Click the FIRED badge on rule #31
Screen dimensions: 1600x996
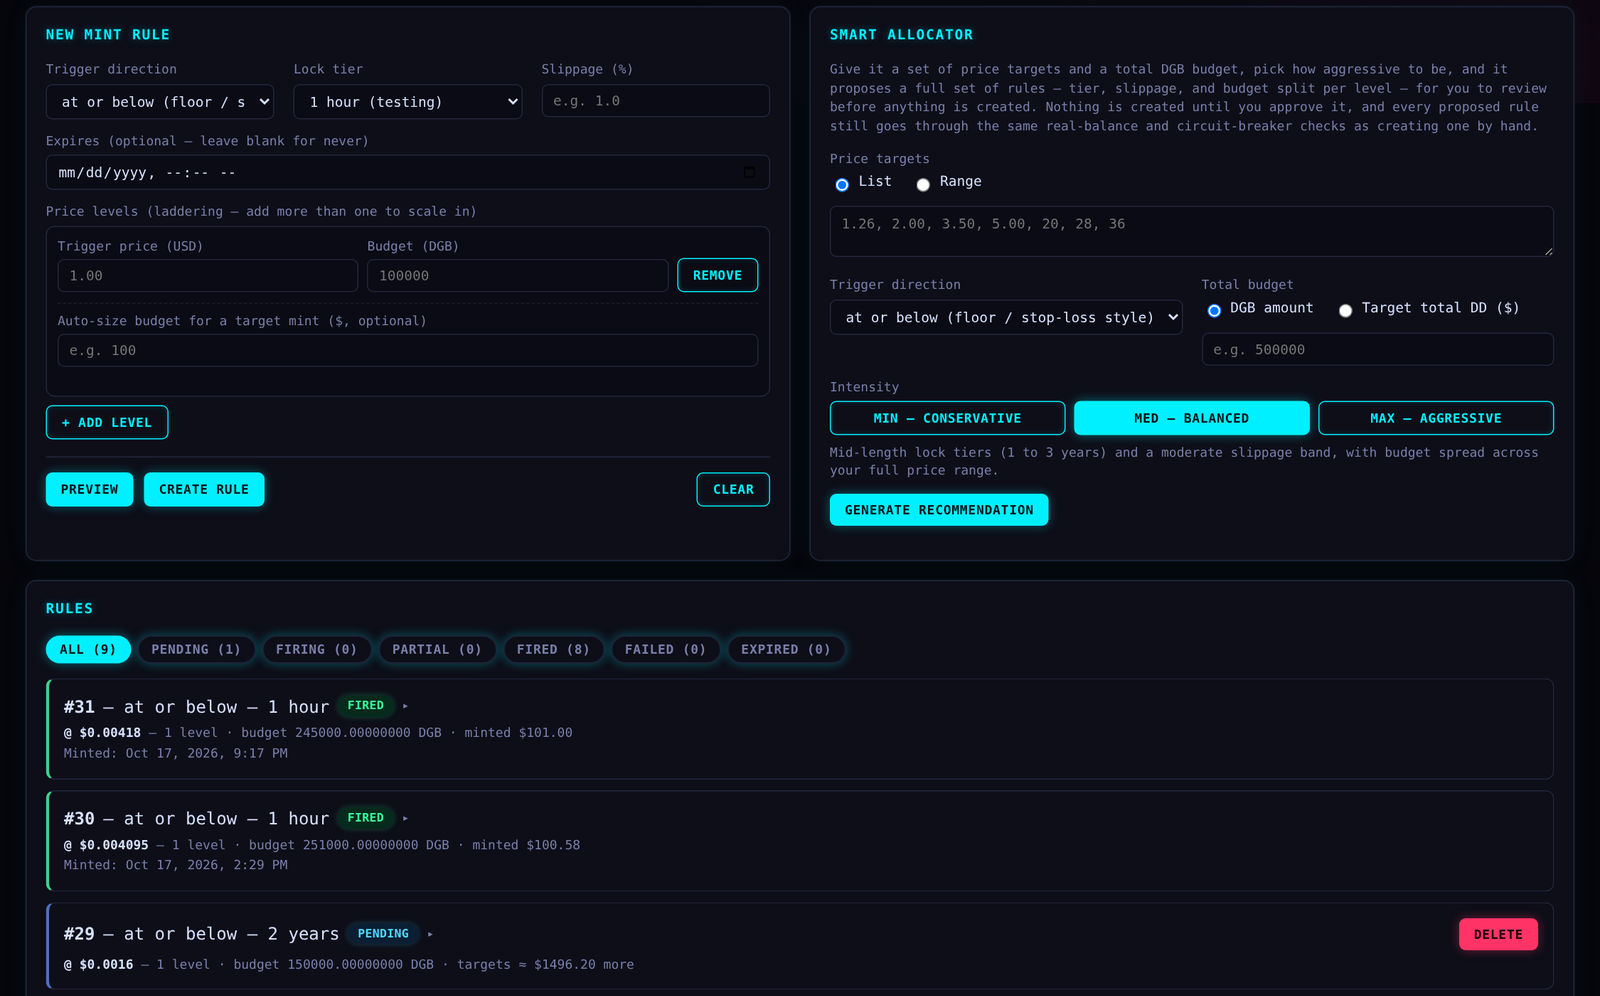coord(366,706)
